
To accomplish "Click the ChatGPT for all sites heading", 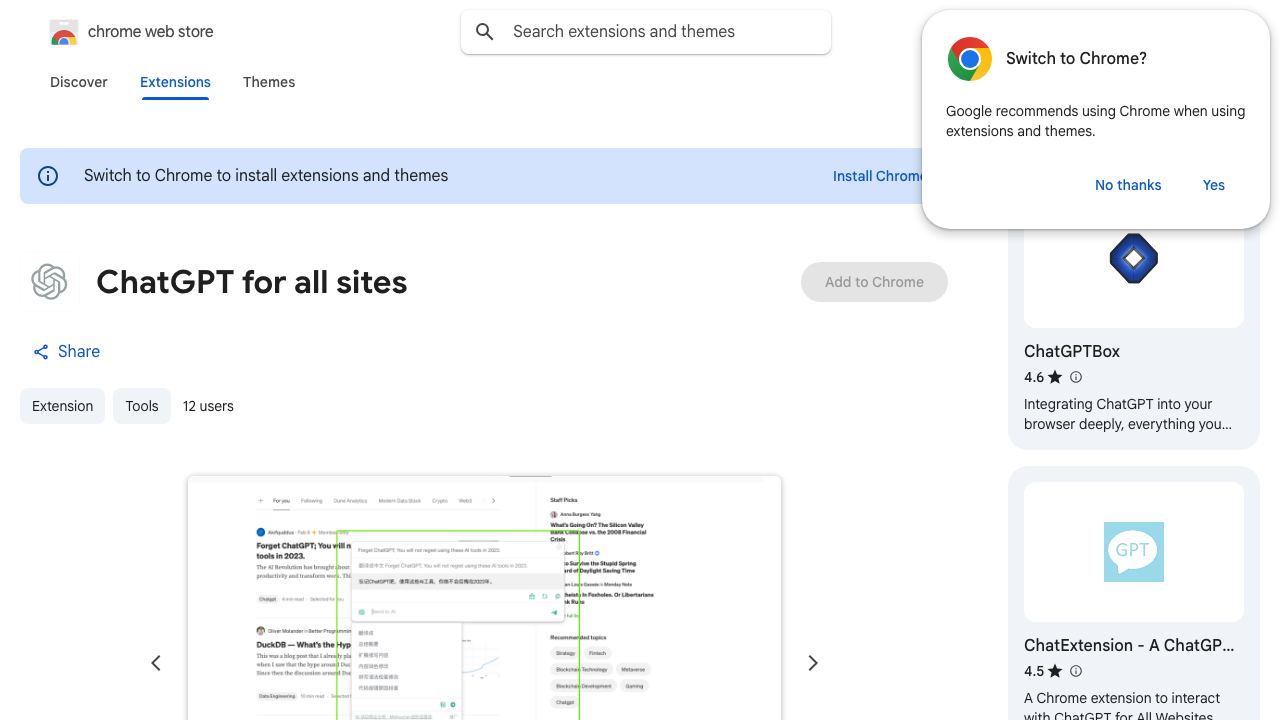I will (252, 282).
